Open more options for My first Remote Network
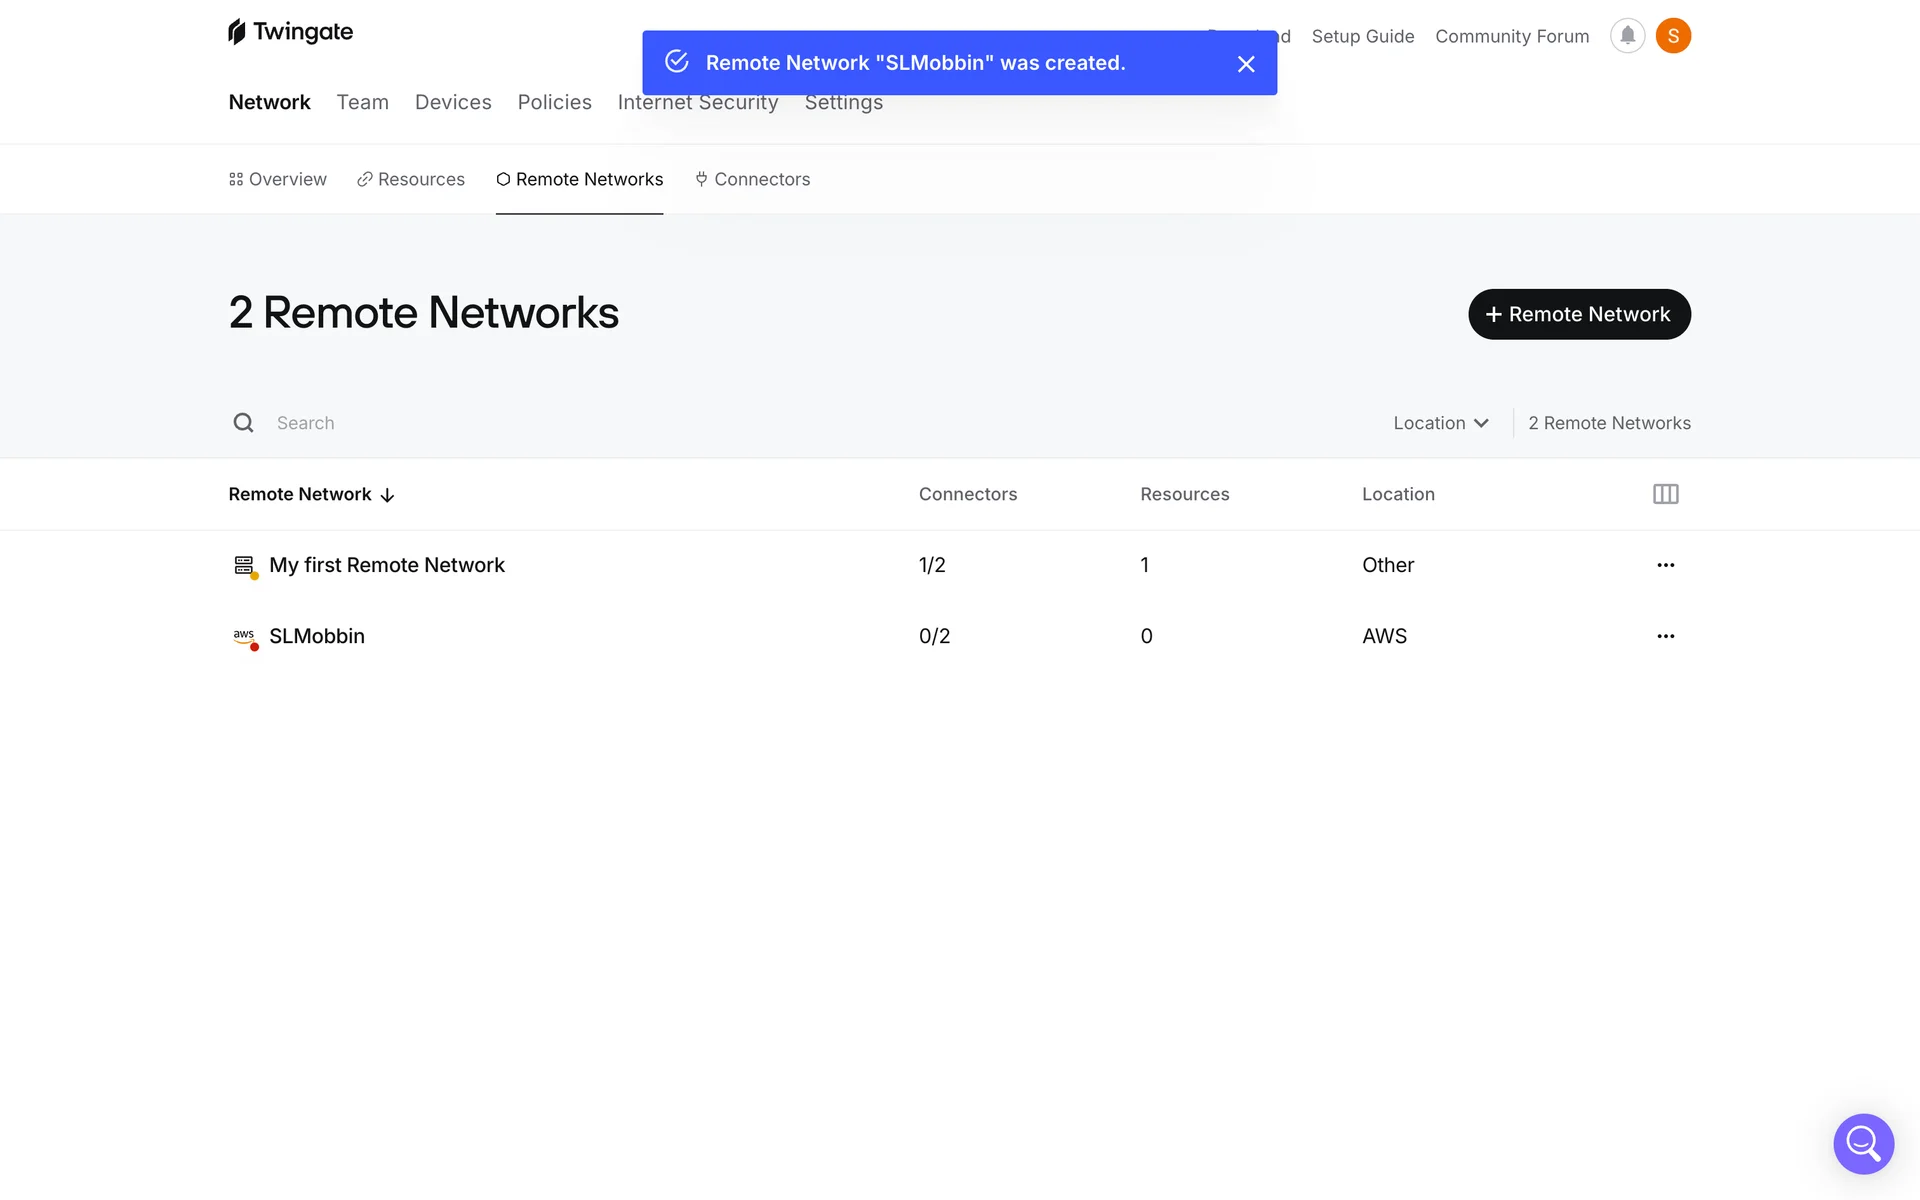This screenshot has width=1920, height=1200. pos(1665,565)
